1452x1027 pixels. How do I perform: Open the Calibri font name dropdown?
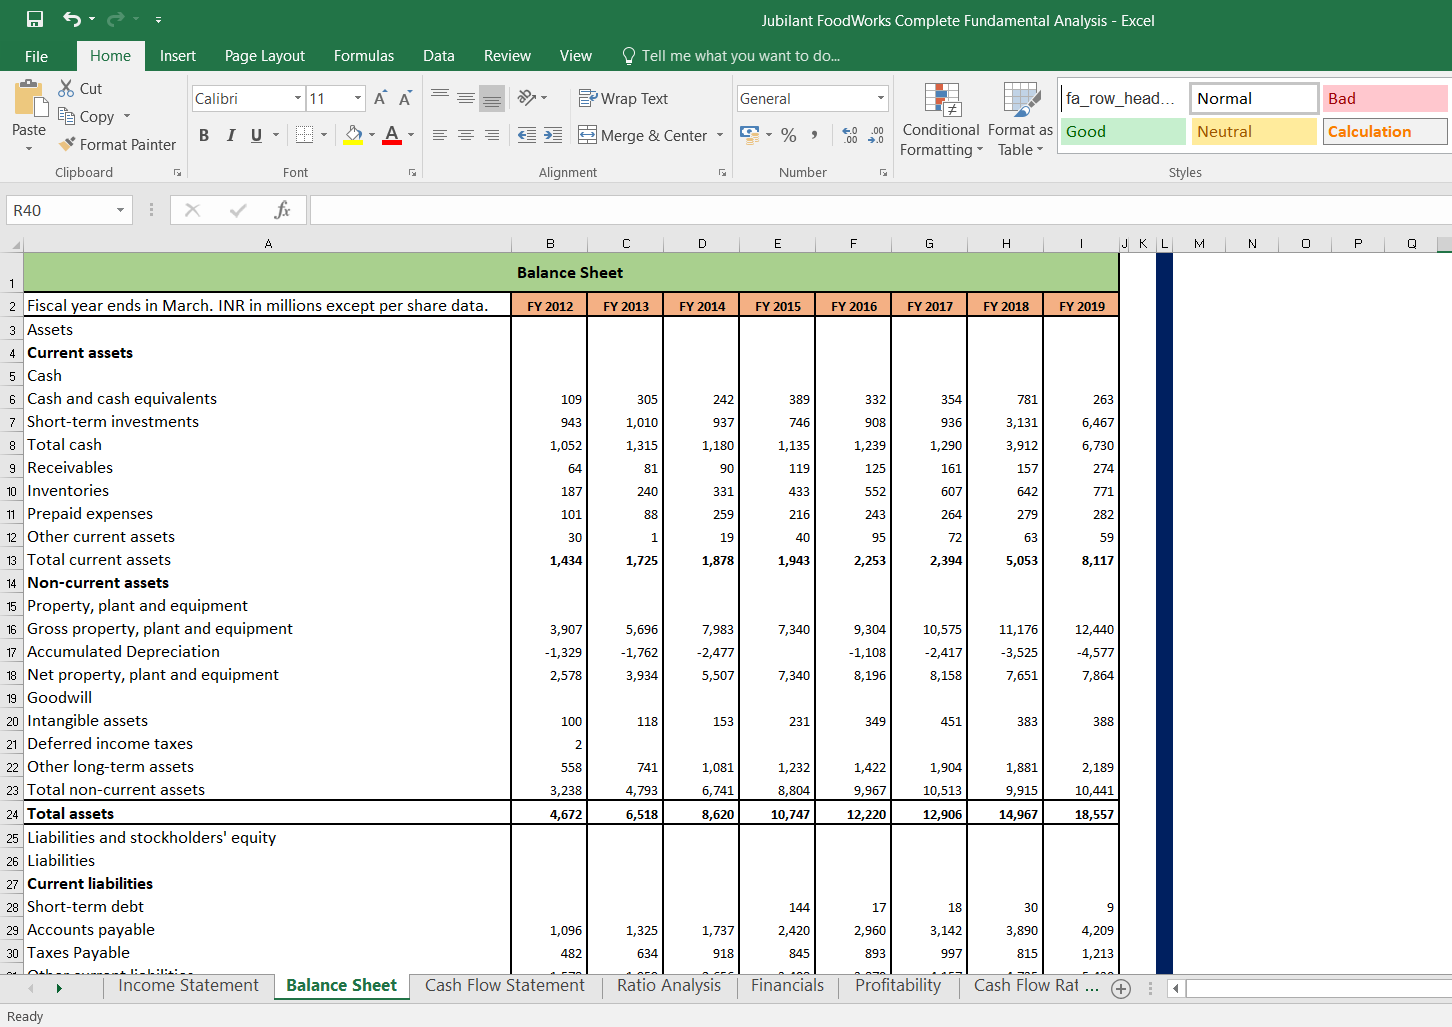pyautogui.click(x=298, y=98)
